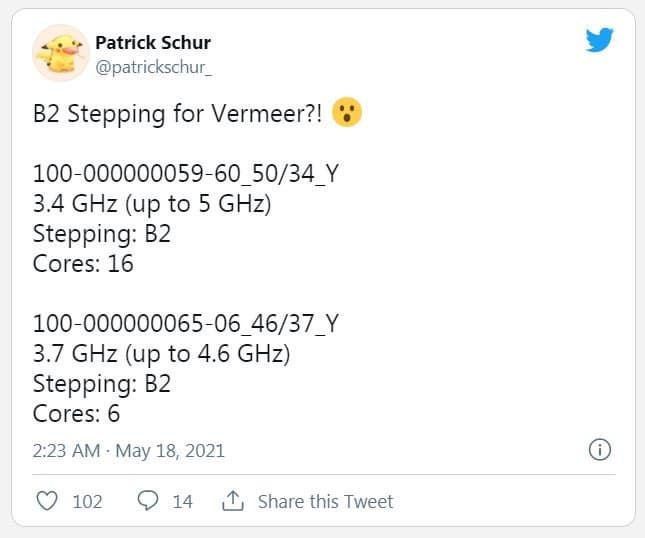The image size is (645, 538).
Task: Click the 14 replies count
Action: 182,501
